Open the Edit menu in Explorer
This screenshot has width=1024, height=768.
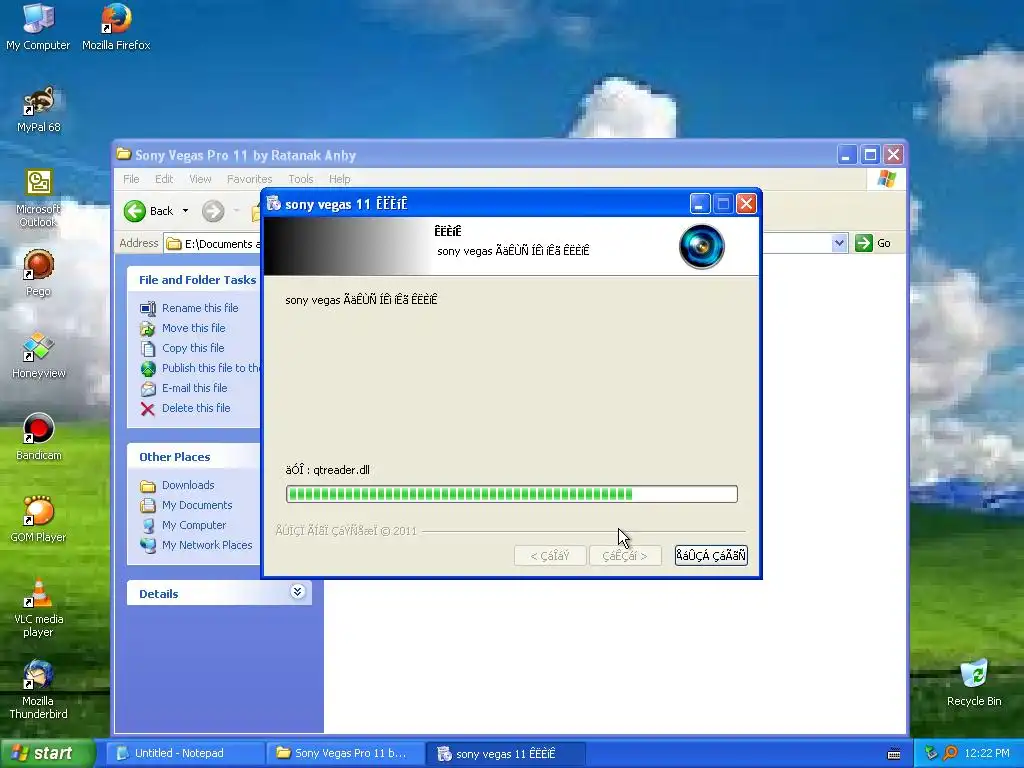pos(164,179)
